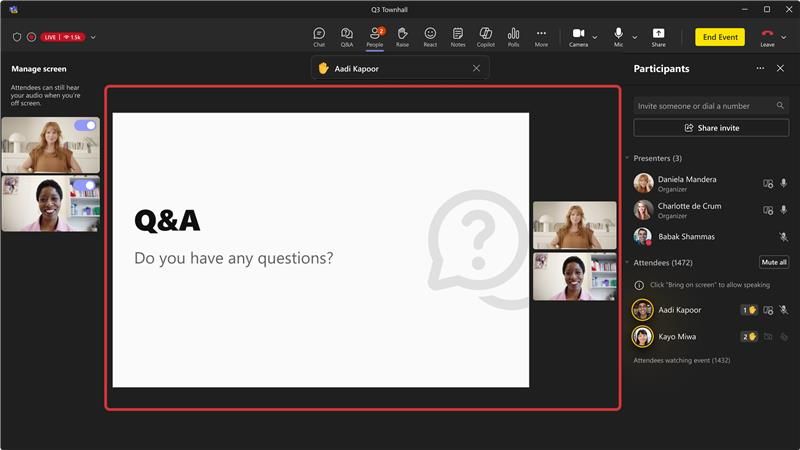Open the Leave options dropdown arrow
The image size is (800, 450).
click(784, 37)
